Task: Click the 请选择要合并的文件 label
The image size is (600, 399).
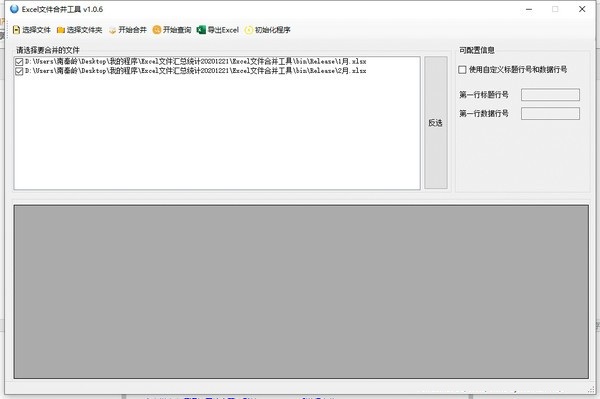Action: 48,50
